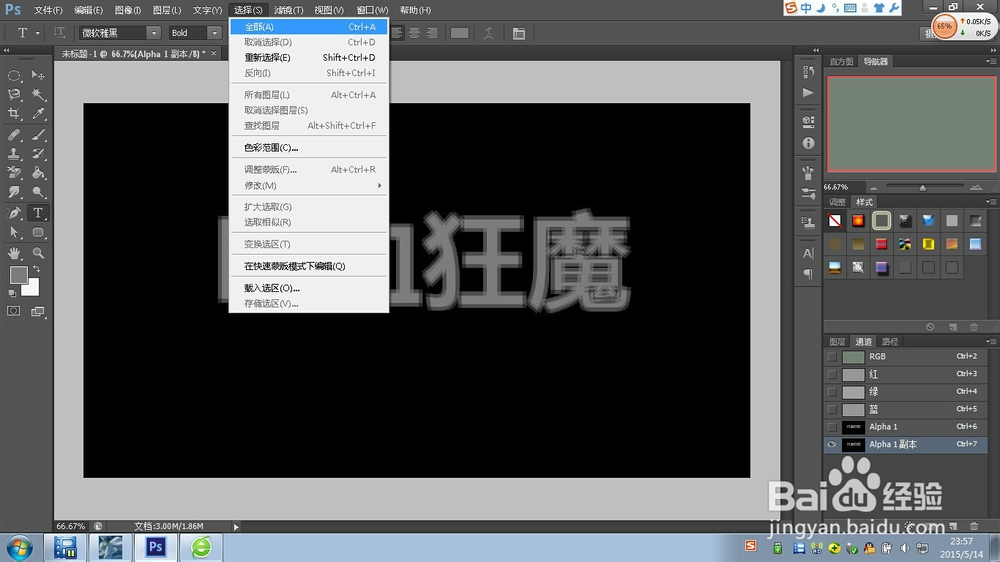Open the Actions panel play icon
Screen dimensions: 1000x562
(x=809, y=92)
